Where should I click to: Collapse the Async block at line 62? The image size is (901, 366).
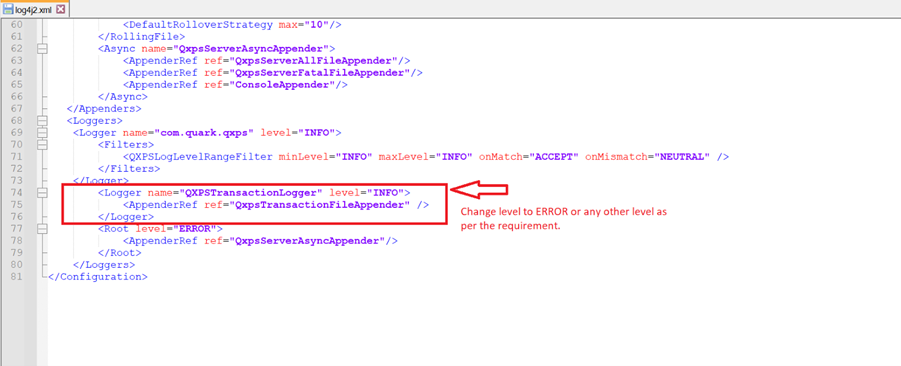pos(42,49)
